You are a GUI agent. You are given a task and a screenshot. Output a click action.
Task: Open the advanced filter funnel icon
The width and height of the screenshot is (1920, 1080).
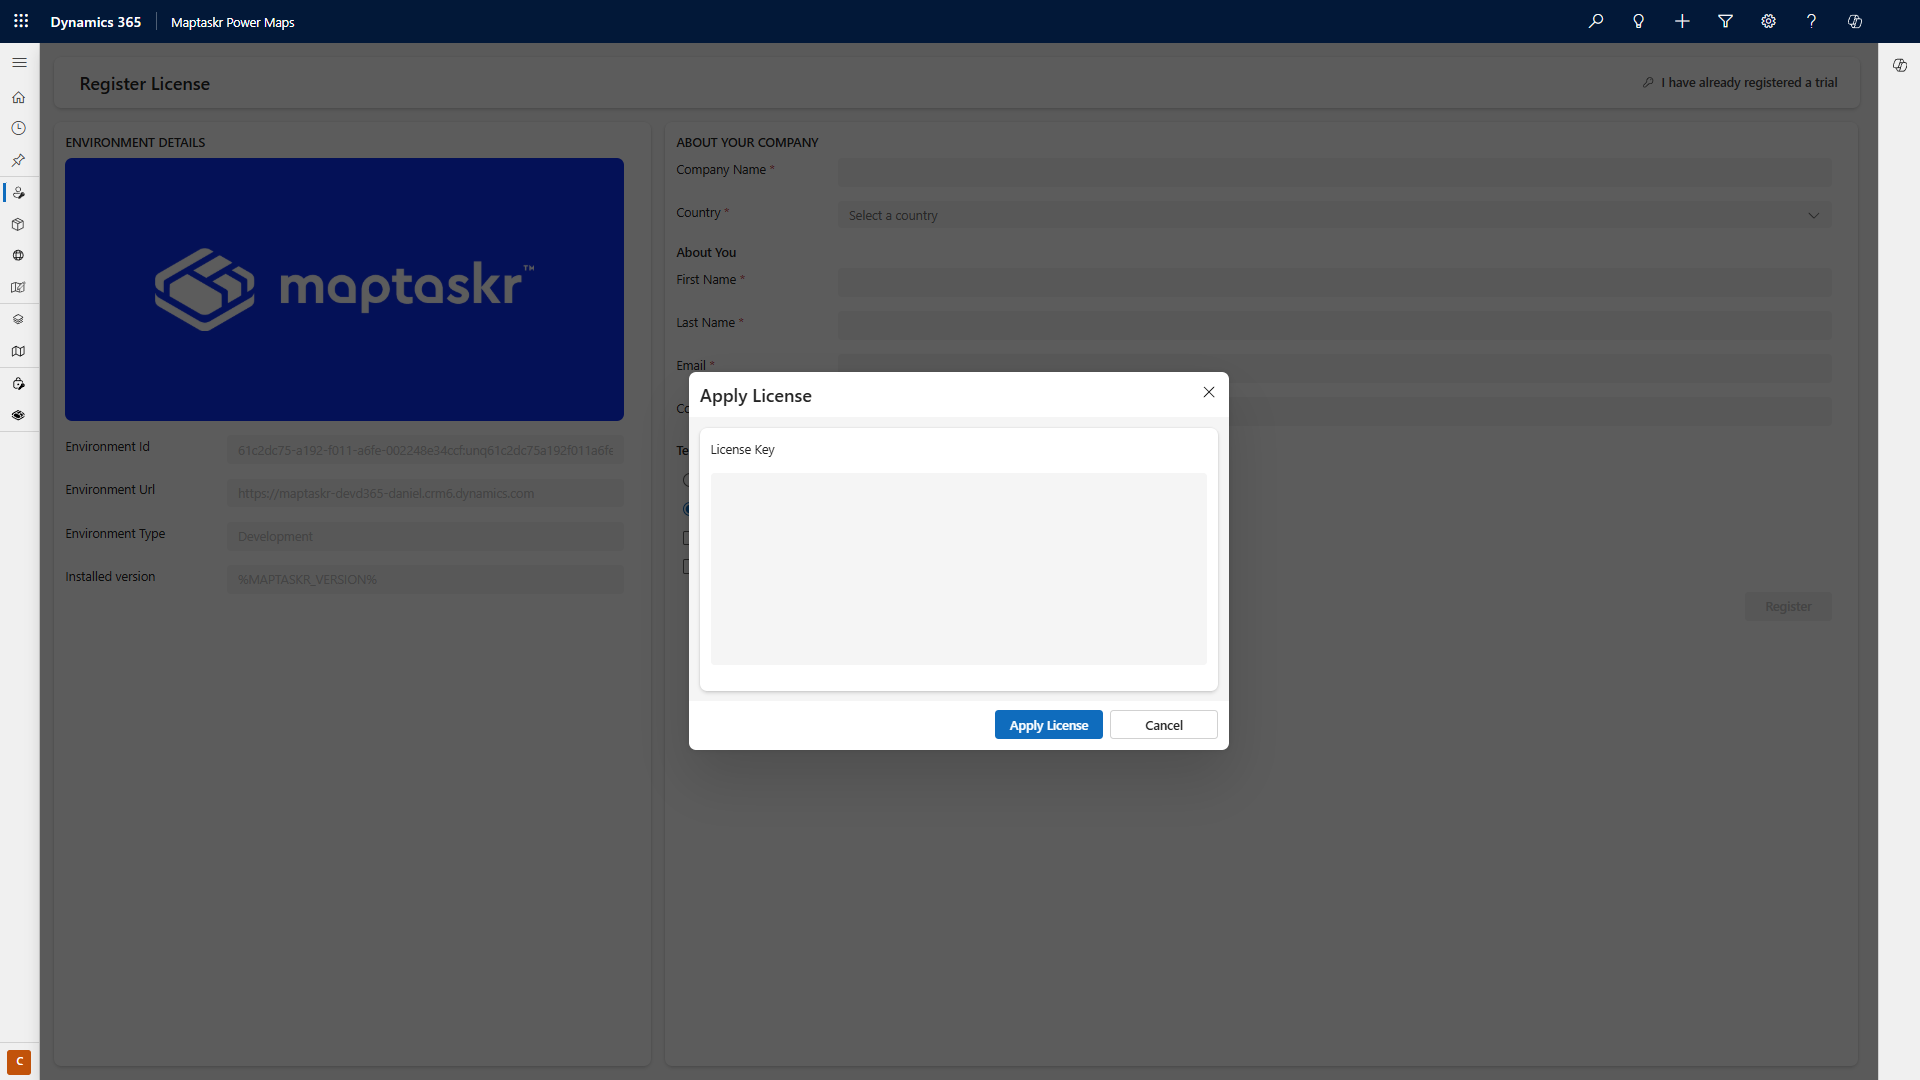tap(1725, 21)
